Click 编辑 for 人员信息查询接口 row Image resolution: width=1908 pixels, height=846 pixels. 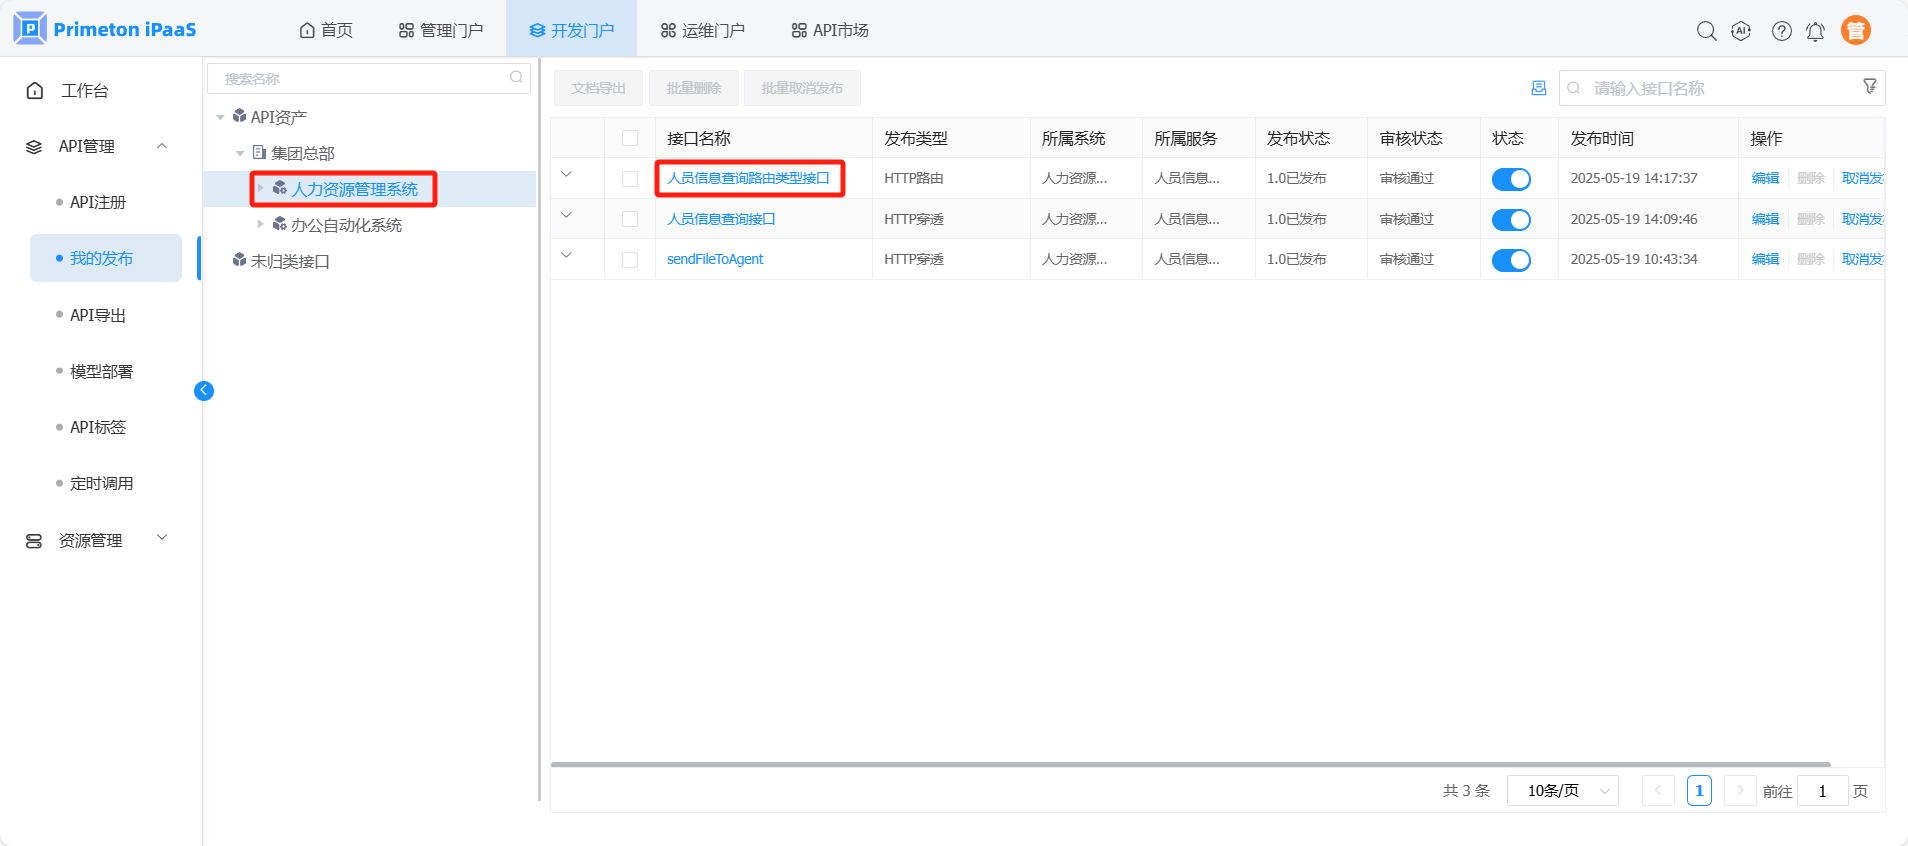pos(1765,219)
